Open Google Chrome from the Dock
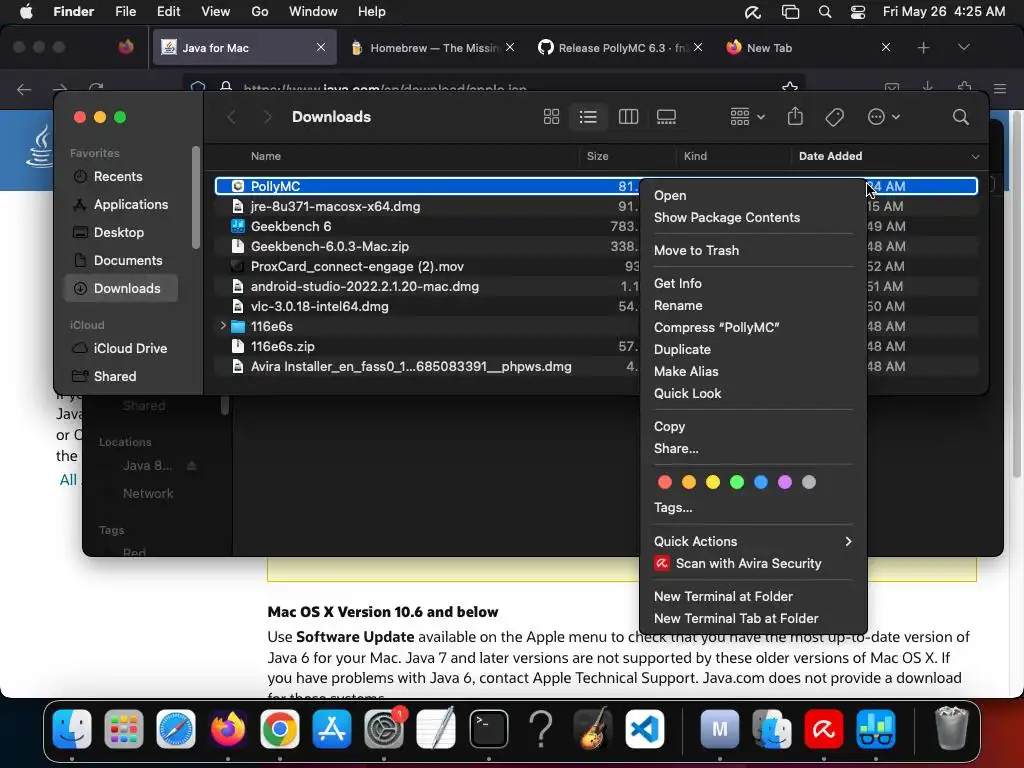The width and height of the screenshot is (1024, 768). tap(280, 729)
